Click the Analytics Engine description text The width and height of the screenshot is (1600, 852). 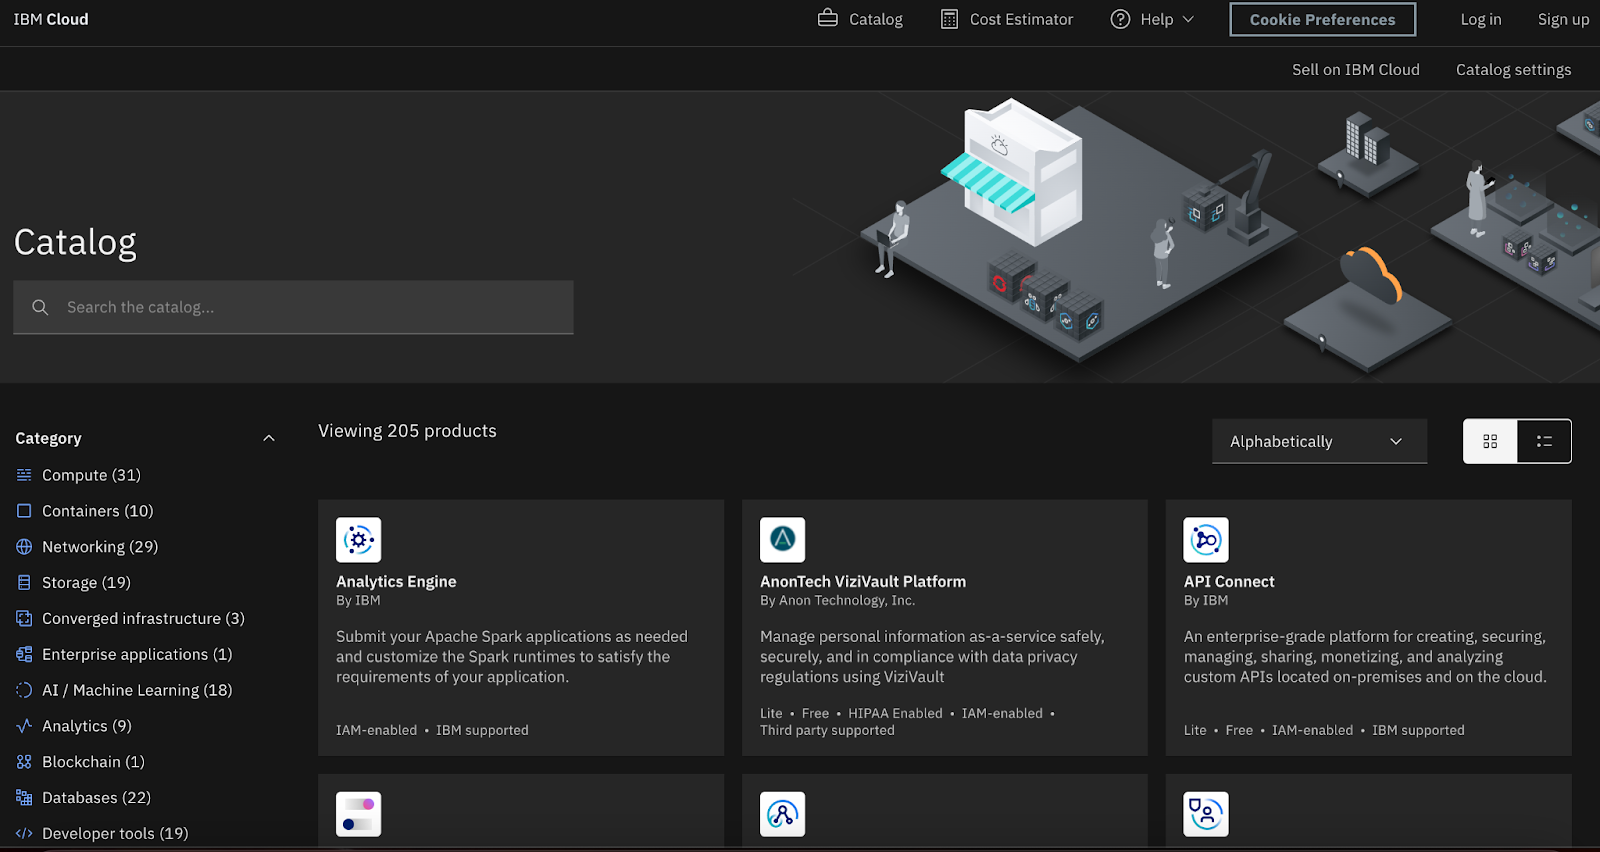pos(512,656)
